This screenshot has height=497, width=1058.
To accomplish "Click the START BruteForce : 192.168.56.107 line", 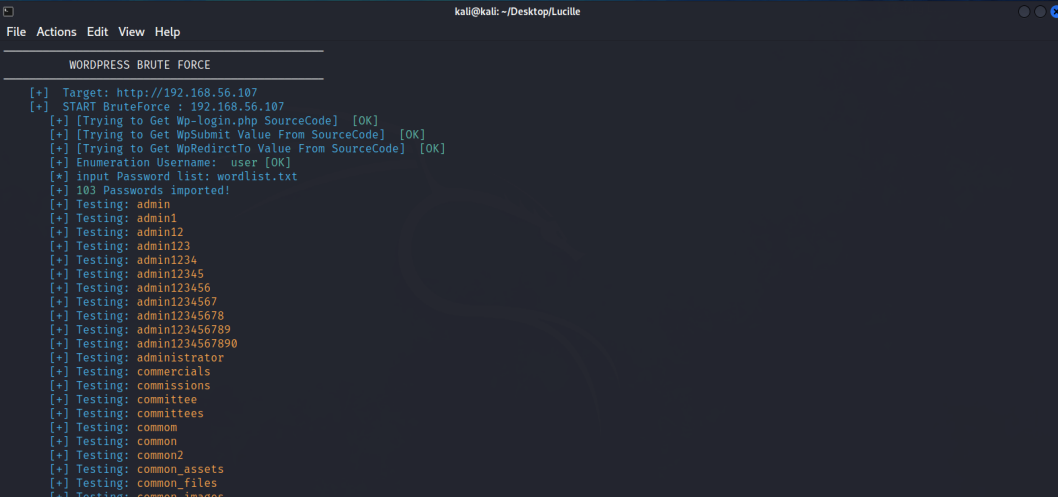I will tap(157, 107).
